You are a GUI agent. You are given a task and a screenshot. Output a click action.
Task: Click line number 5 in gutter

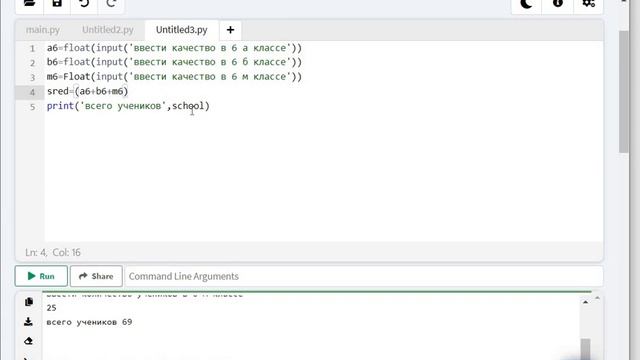pyautogui.click(x=32, y=107)
